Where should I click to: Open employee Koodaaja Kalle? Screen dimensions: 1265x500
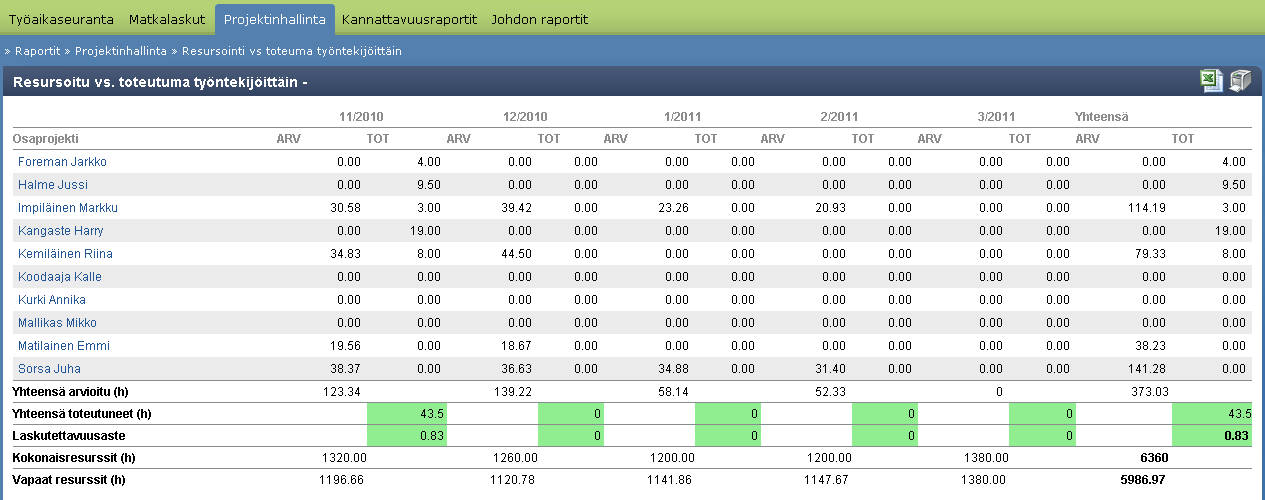click(60, 277)
